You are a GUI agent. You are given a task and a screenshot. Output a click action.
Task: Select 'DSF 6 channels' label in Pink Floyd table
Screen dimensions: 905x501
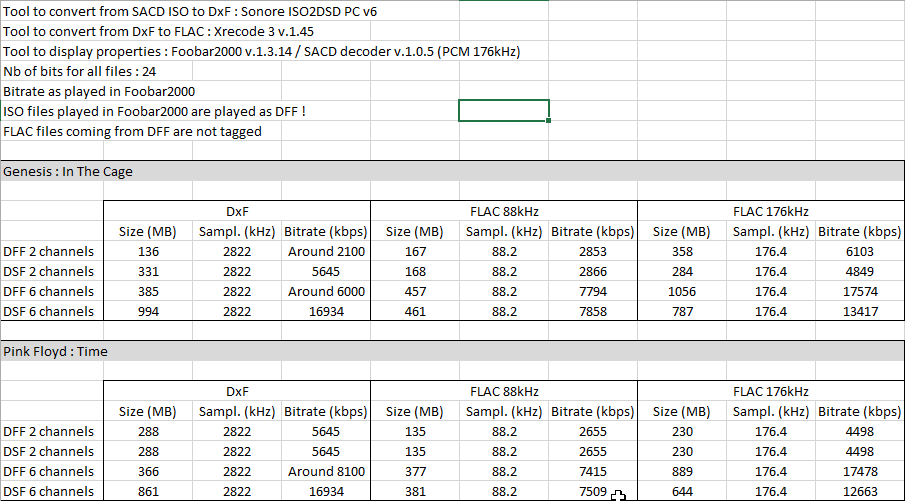click(48, 492)
